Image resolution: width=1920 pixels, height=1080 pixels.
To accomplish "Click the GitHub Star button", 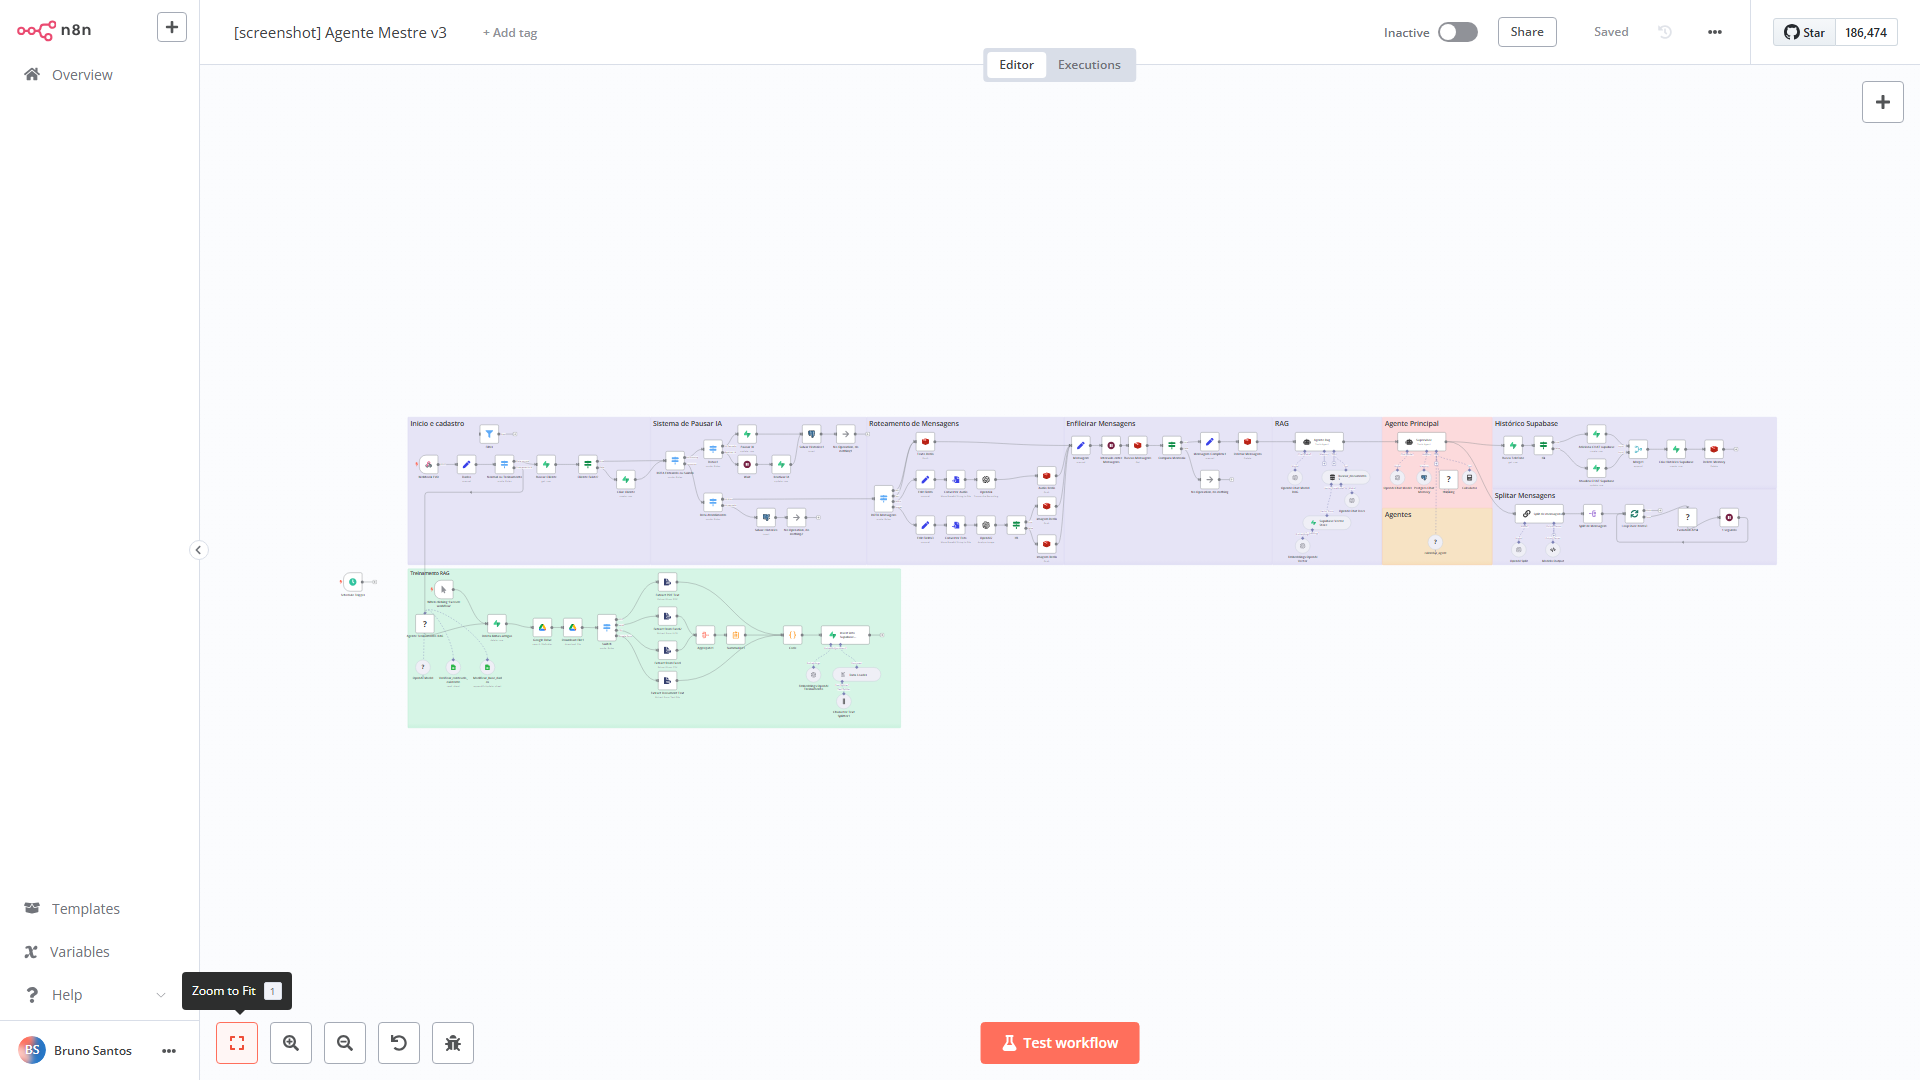I will [x=1805, y=32].
